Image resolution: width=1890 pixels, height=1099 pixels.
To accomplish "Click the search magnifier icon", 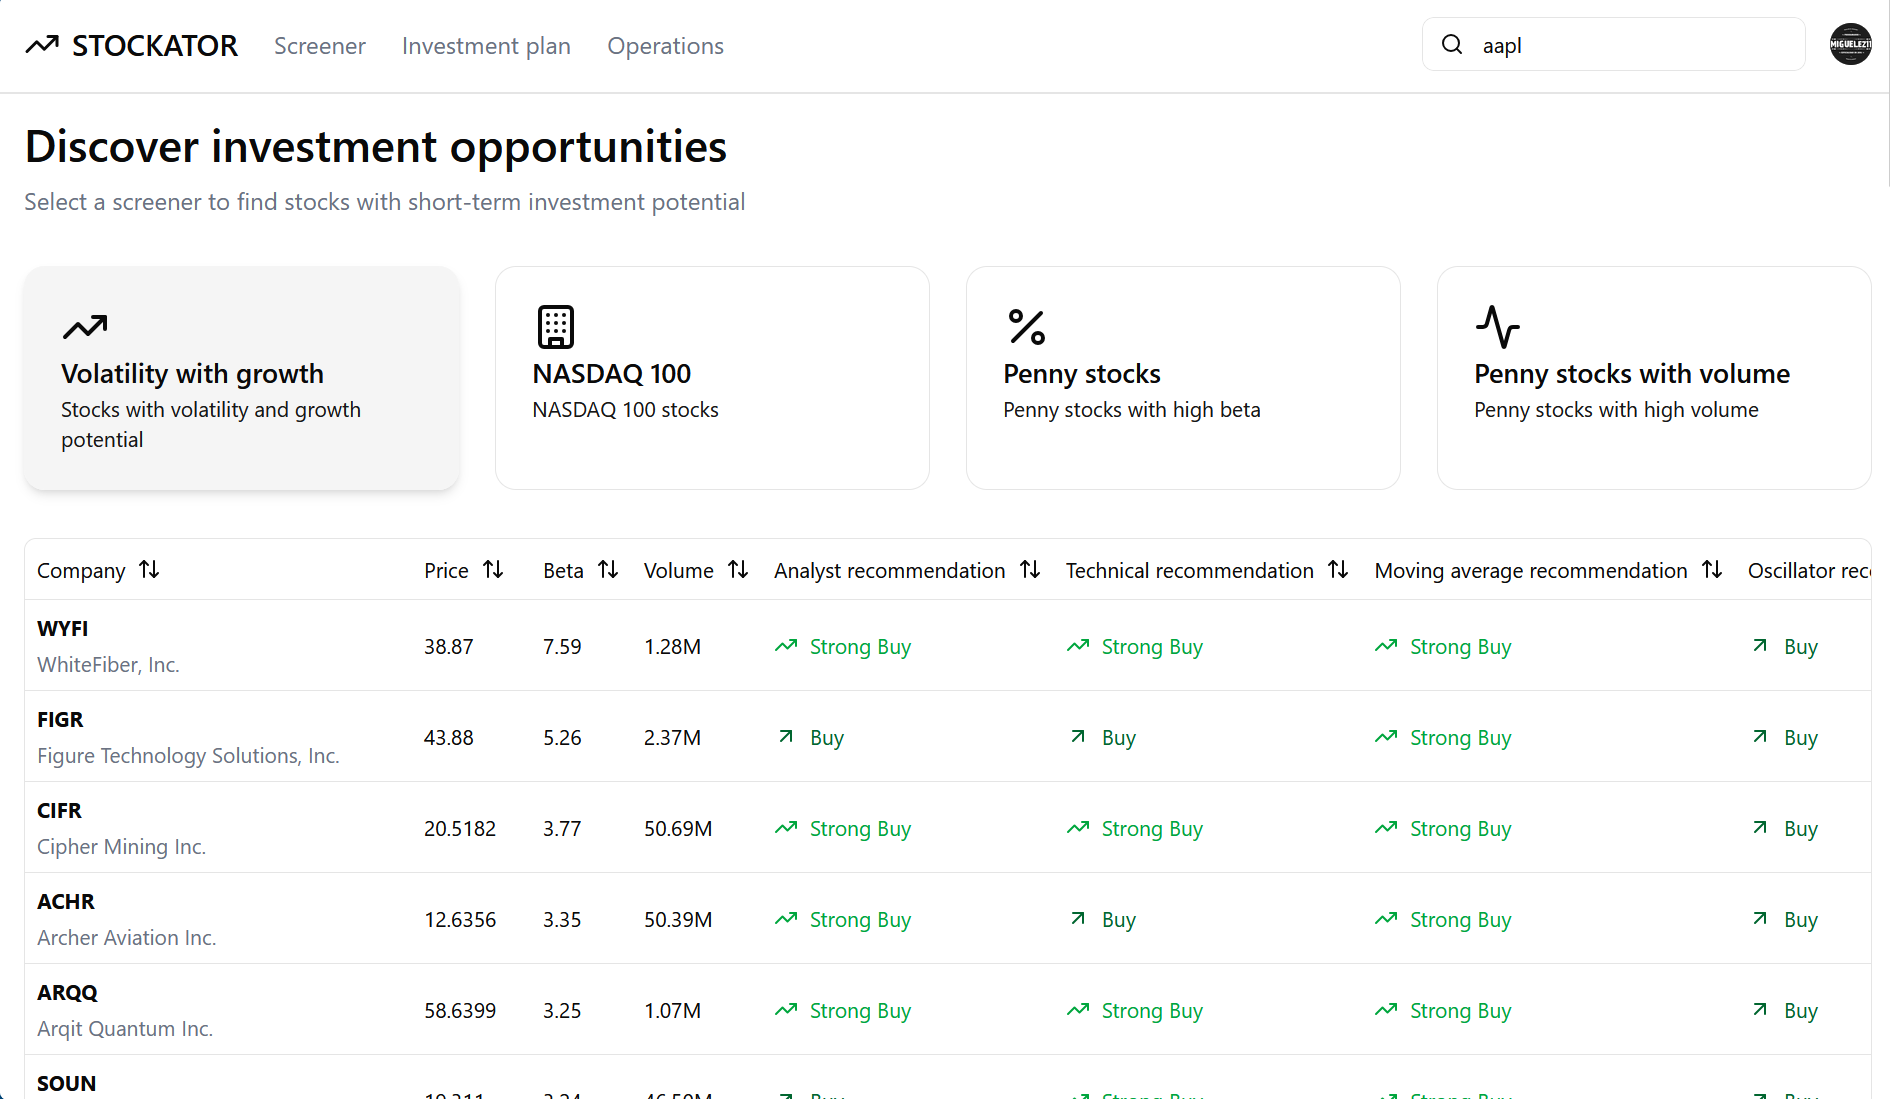I will click(x=1452, y=45).
